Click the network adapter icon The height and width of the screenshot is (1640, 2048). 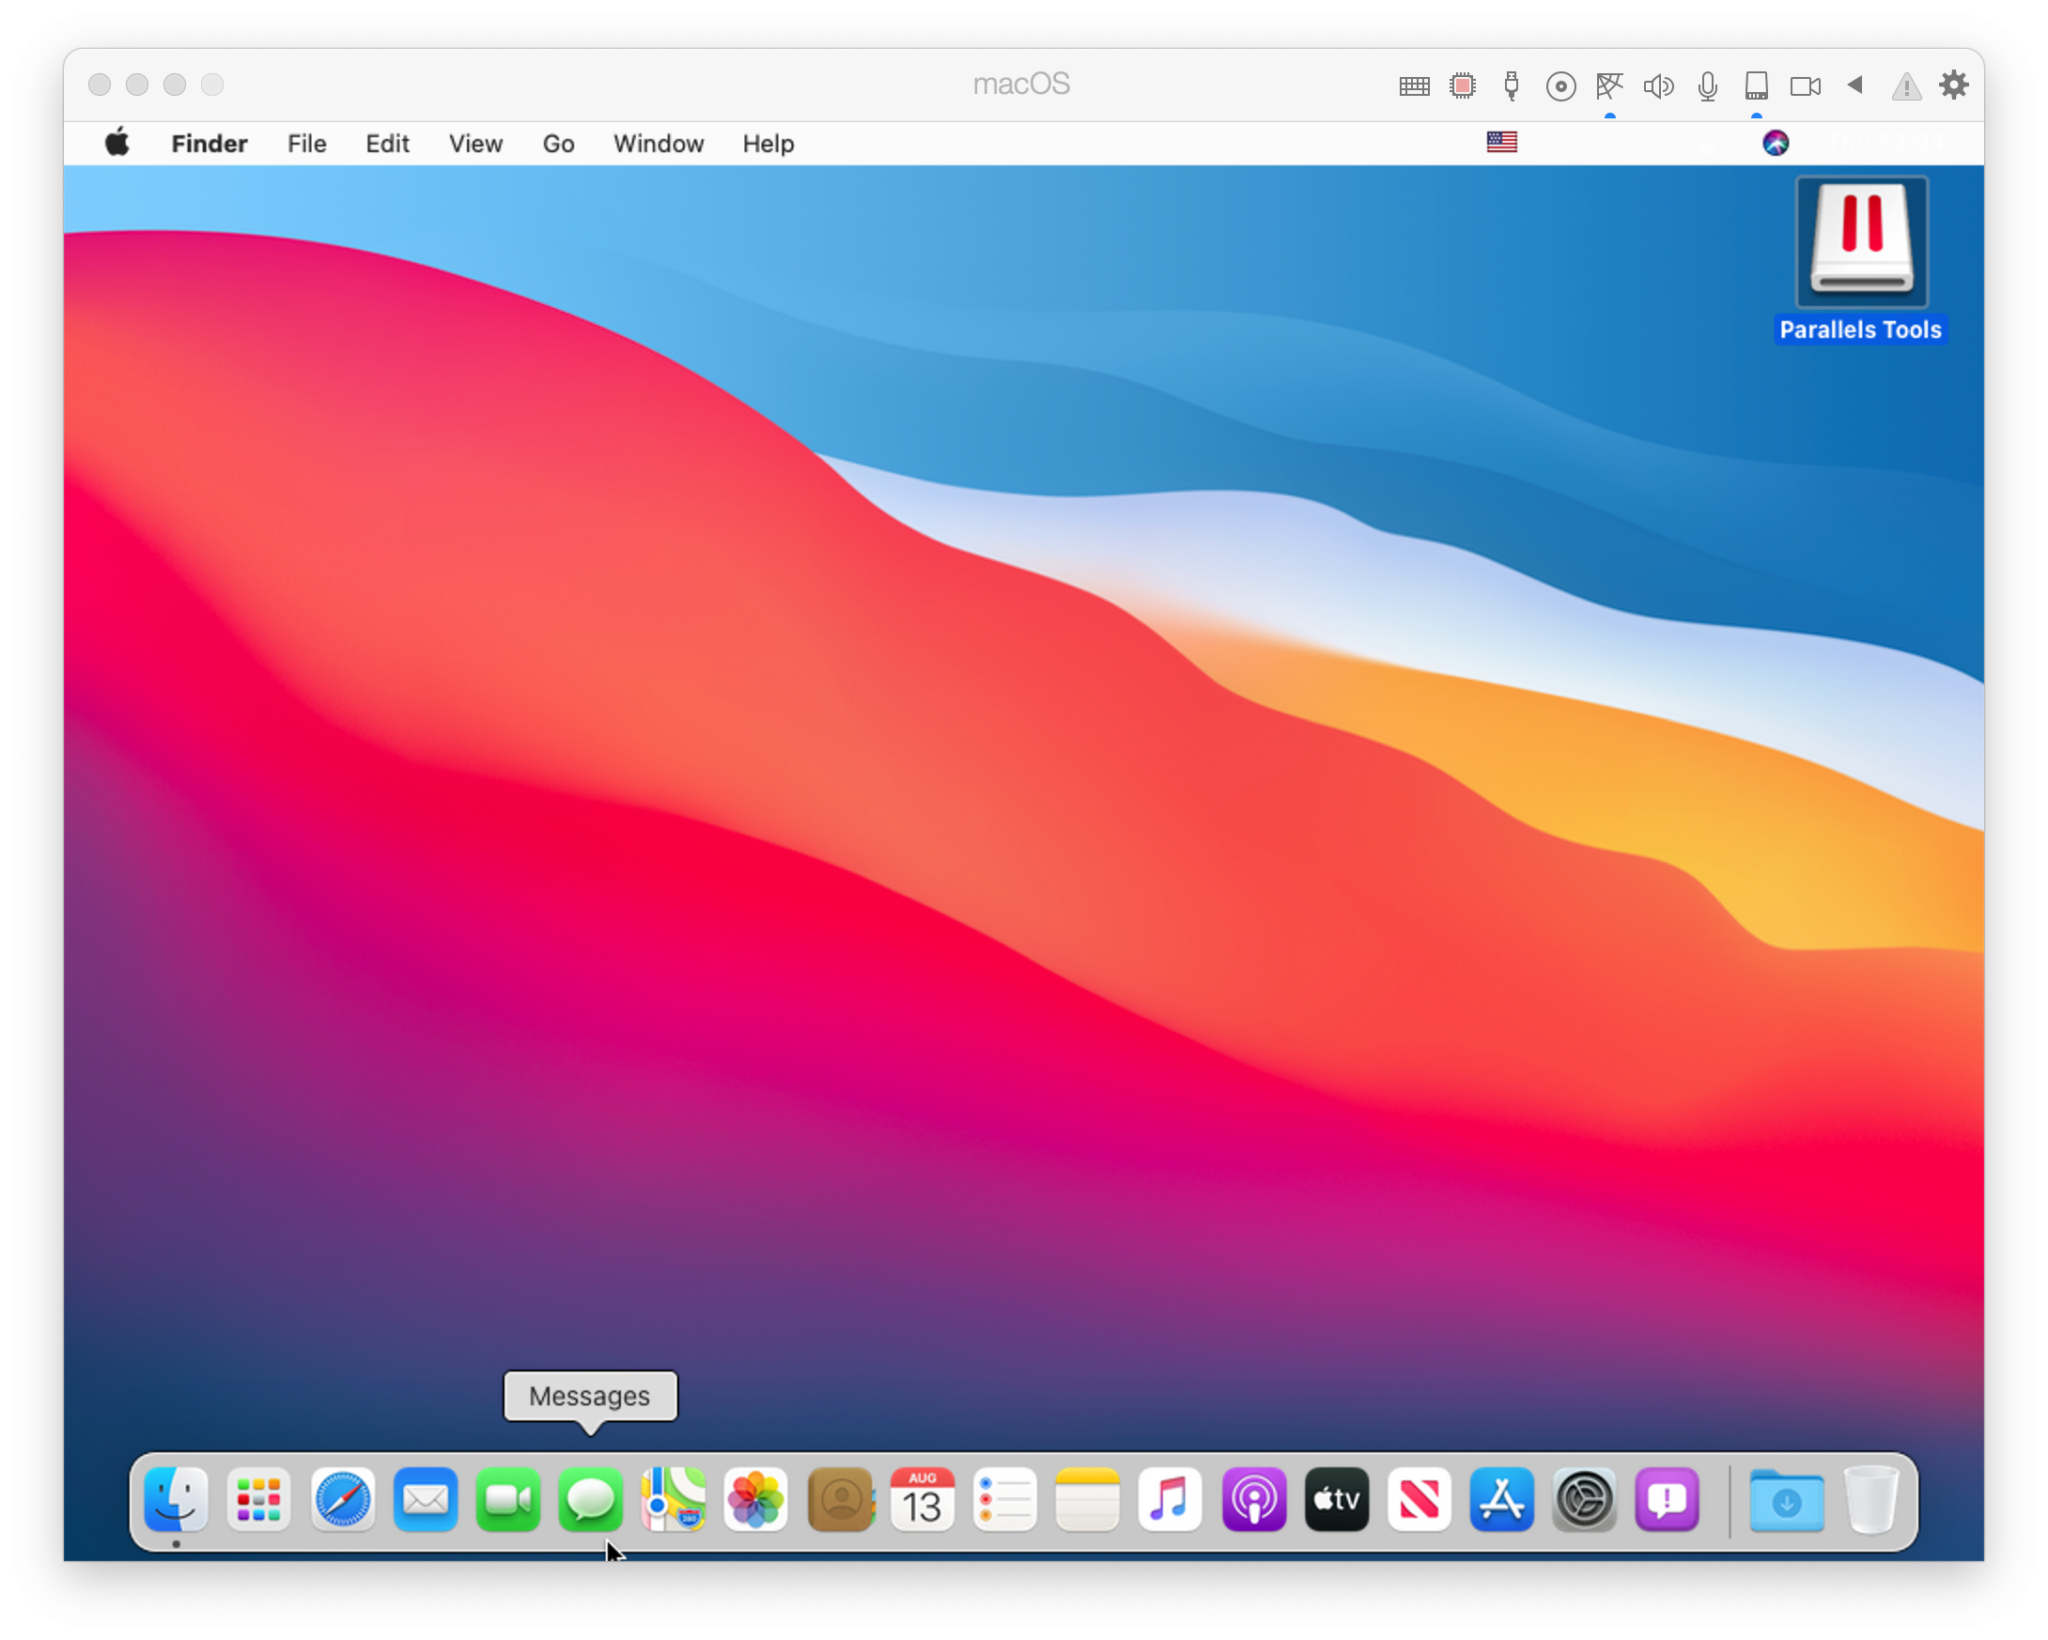tap(1610, 85)
